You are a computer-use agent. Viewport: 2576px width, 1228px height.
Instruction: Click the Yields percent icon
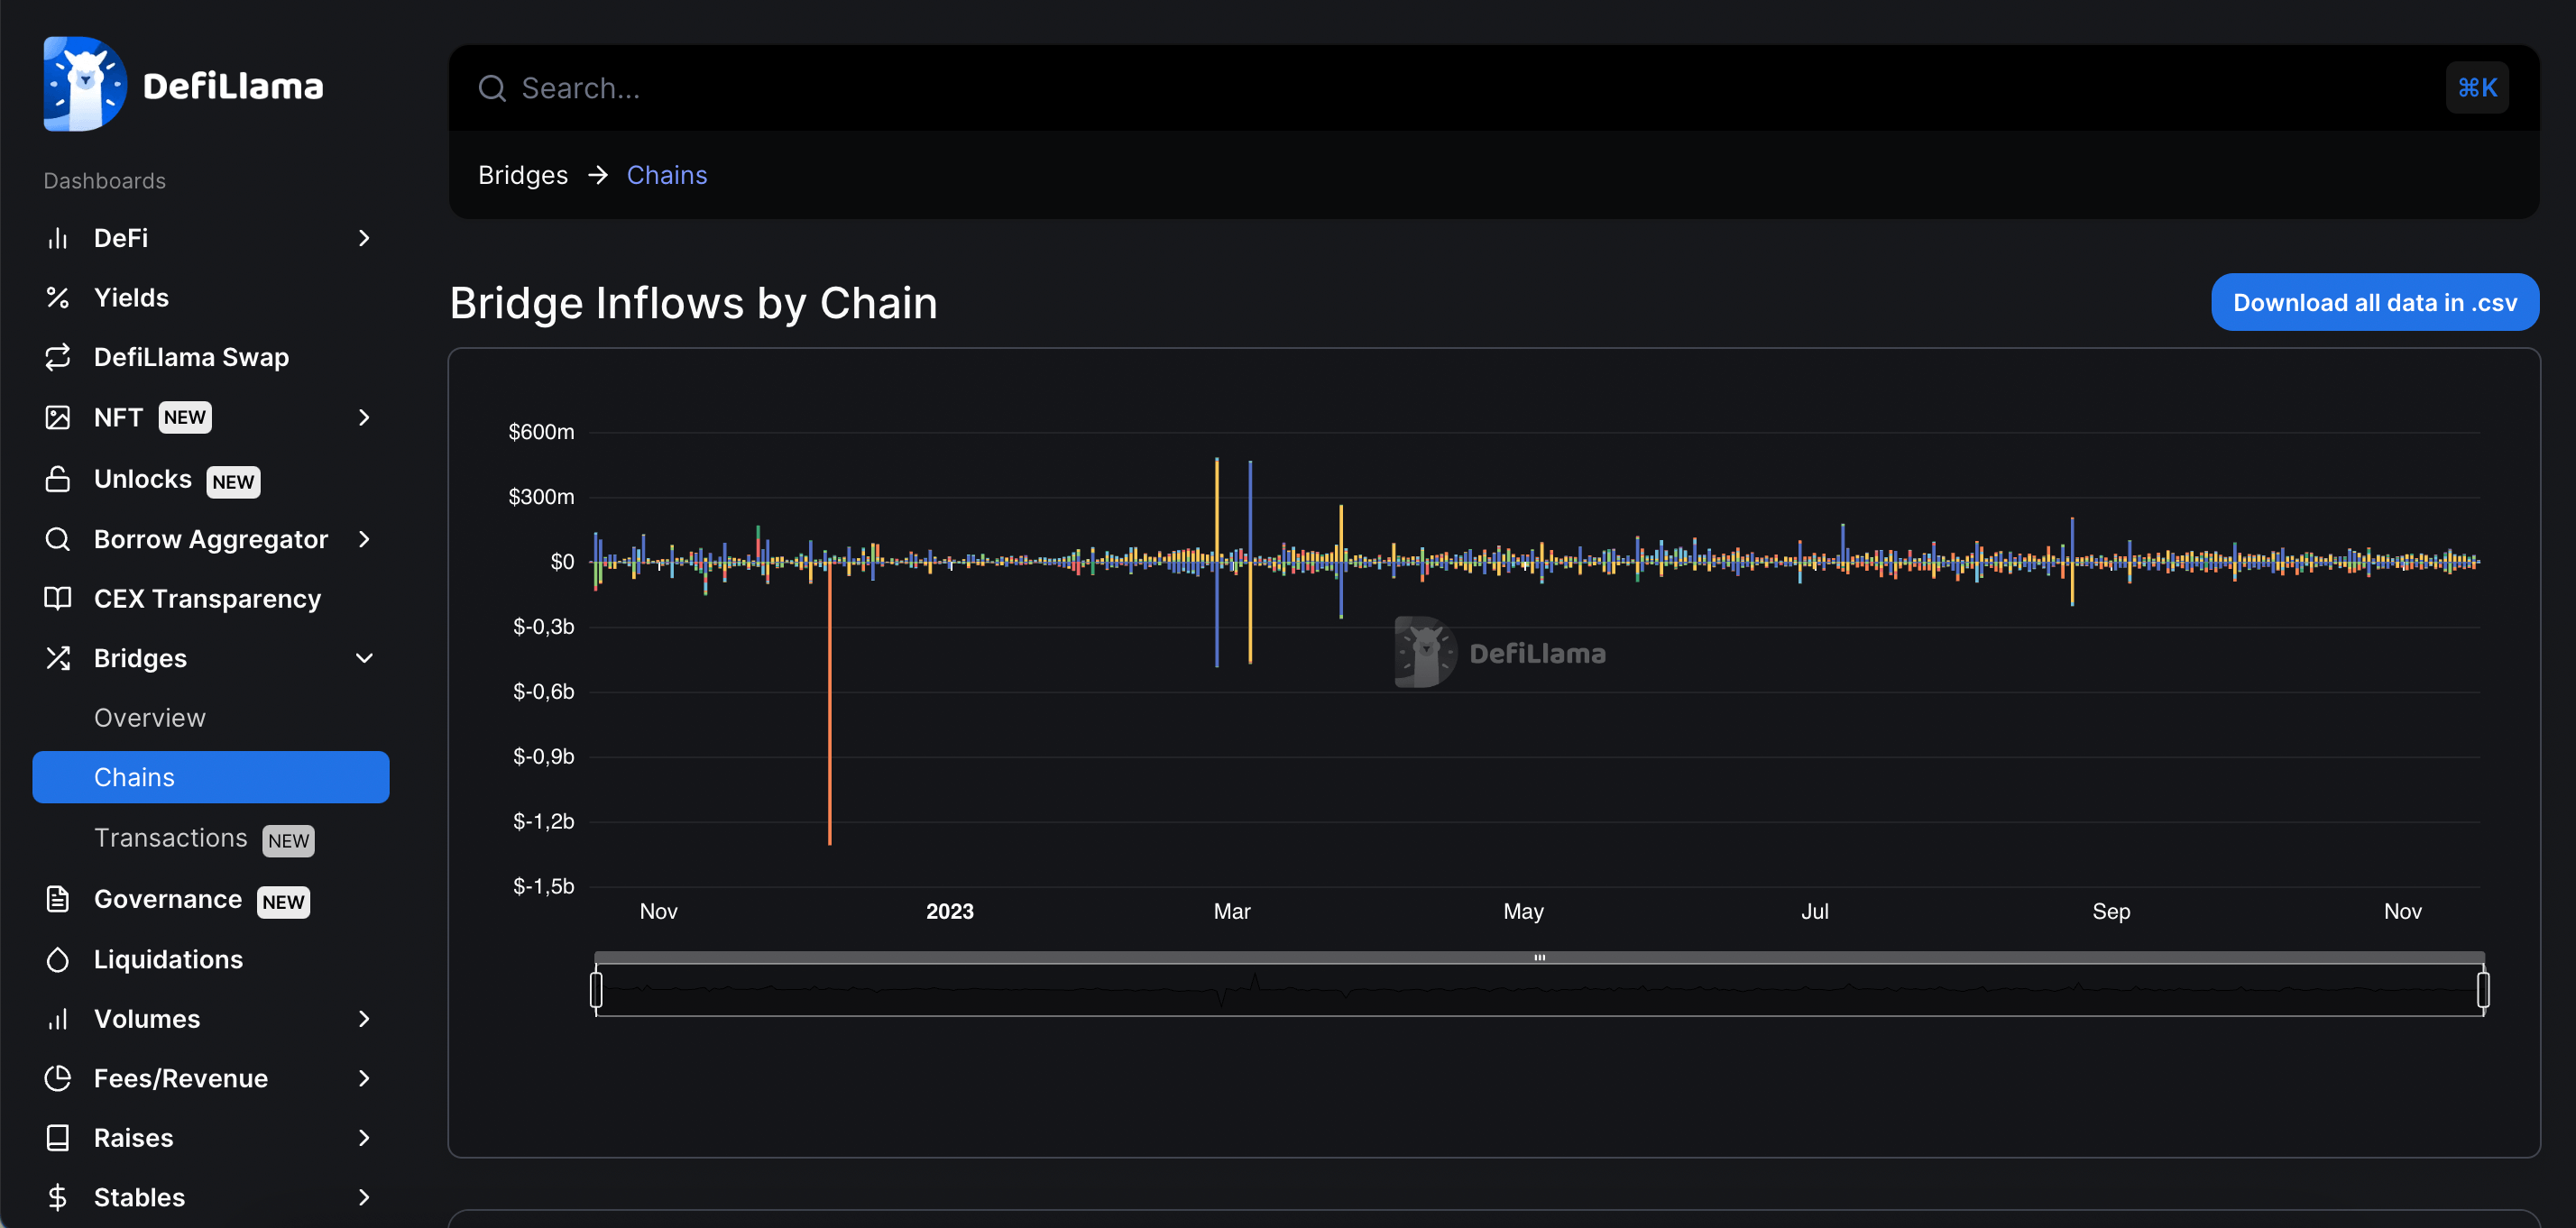pos(57,298)
